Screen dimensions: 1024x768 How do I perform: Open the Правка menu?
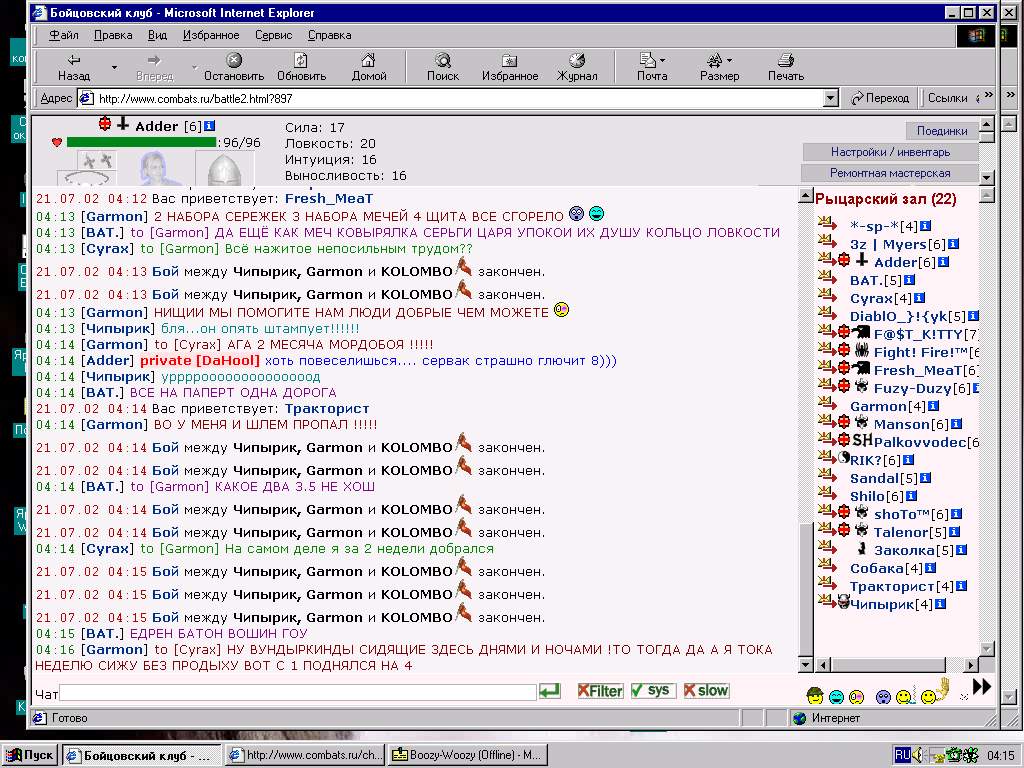point(113,35)
